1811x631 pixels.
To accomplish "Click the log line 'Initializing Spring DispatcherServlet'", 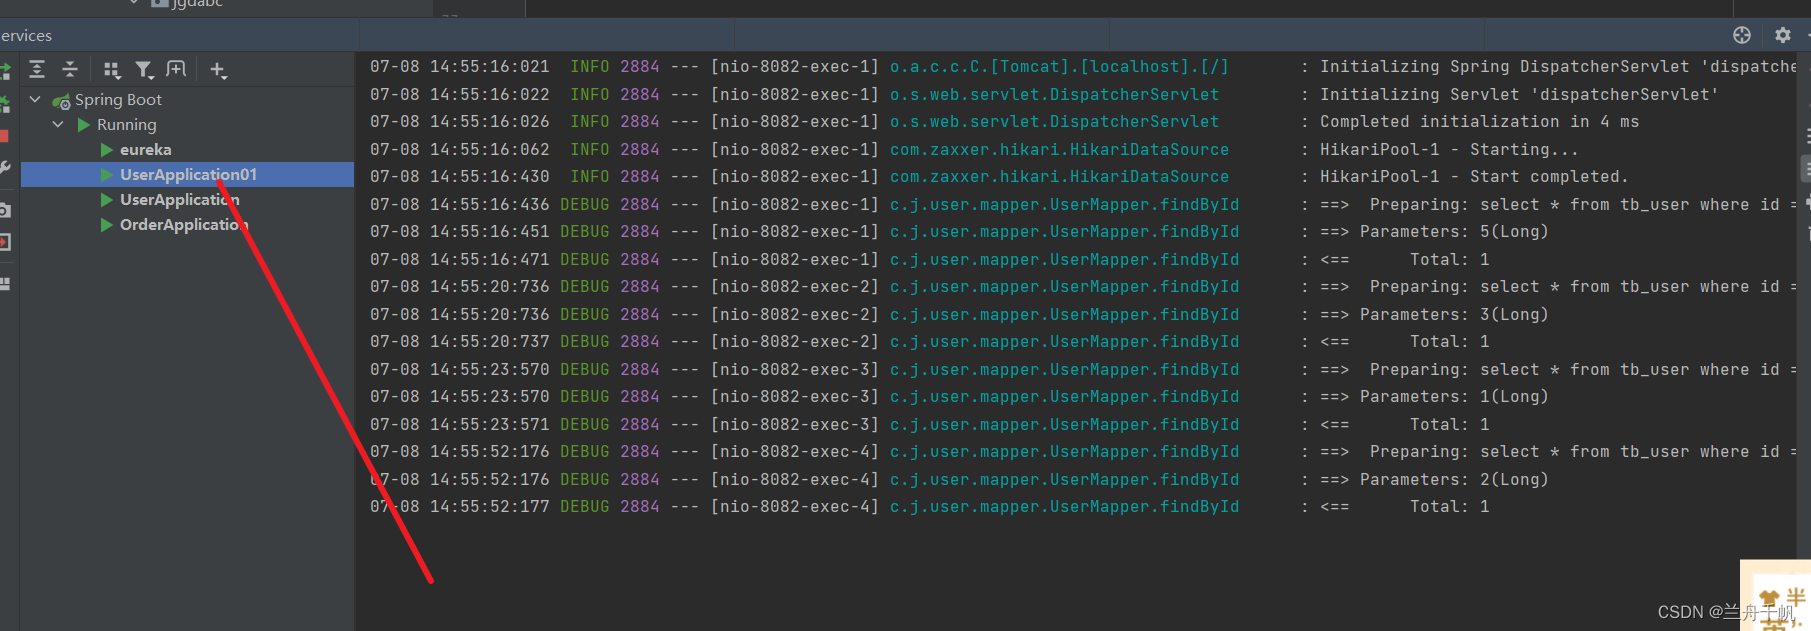I will coord(1558,66).
